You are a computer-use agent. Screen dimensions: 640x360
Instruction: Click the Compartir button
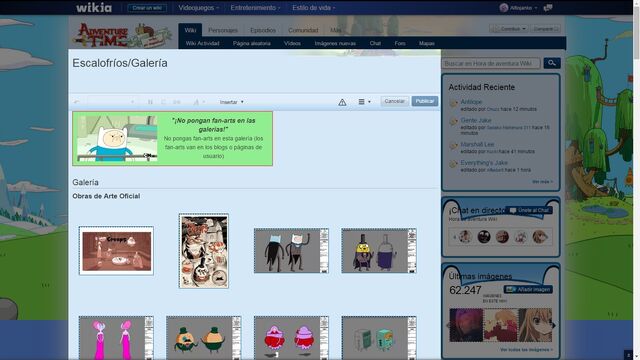pos(545,29)
